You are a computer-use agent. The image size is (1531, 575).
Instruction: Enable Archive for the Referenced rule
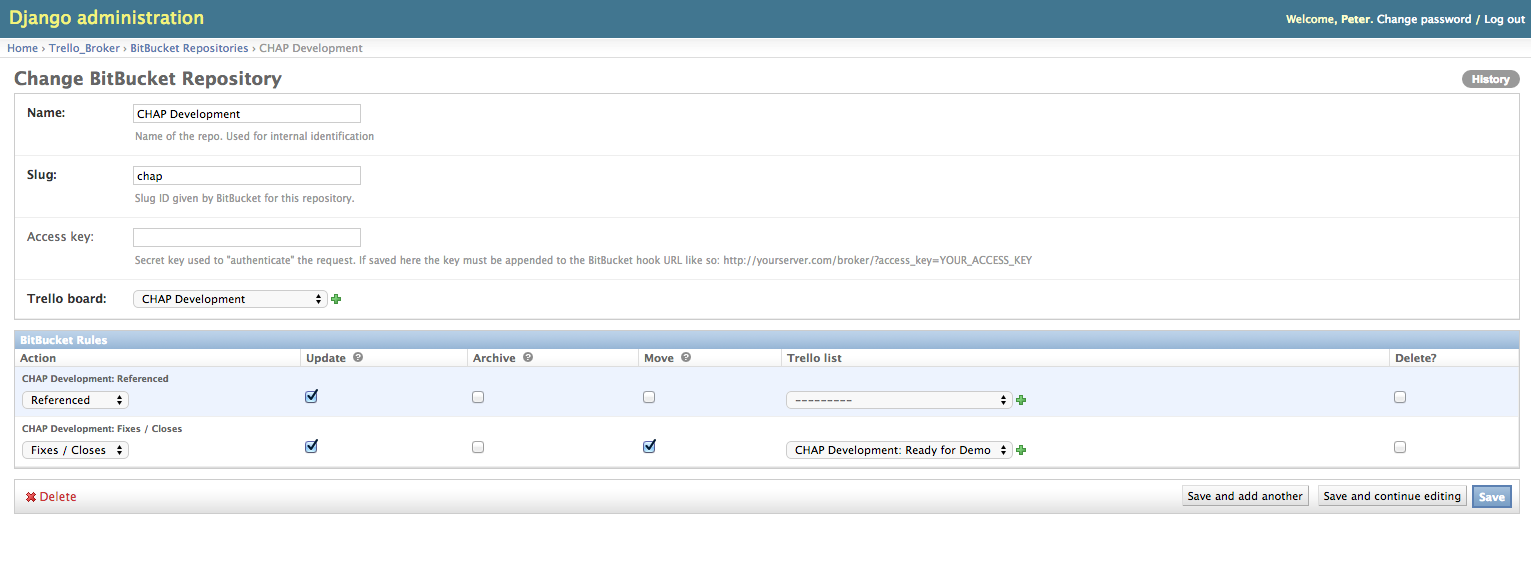click(478, 397)
